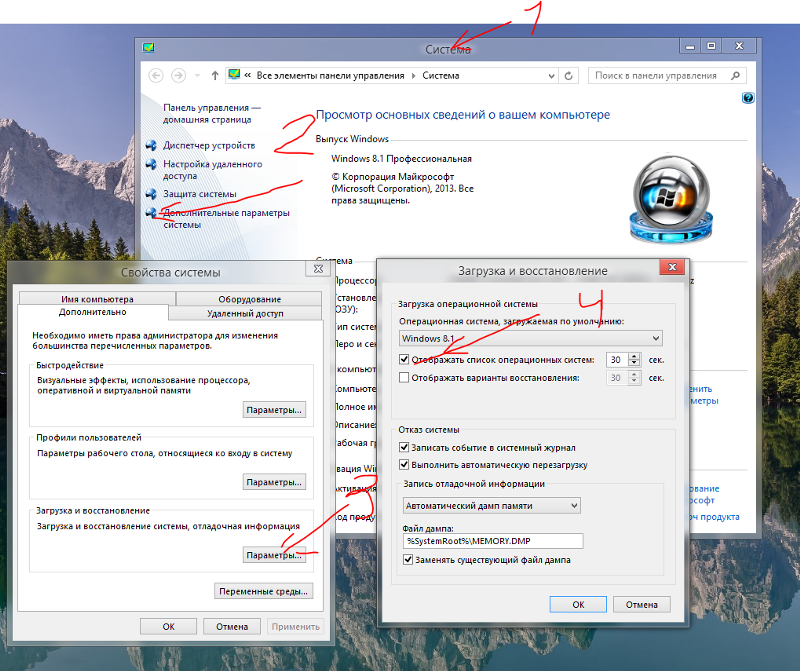Screen dimensions: 800x671
Task: Confirm with OK in Свойства системы dialog
Action: pos(168,627)
